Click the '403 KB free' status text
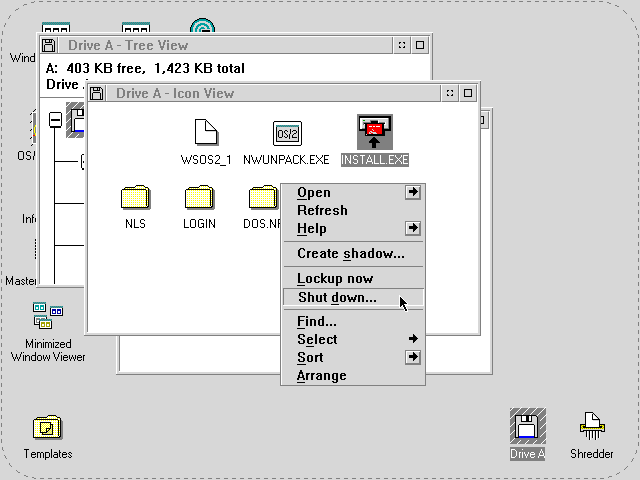 click(106, 68)
